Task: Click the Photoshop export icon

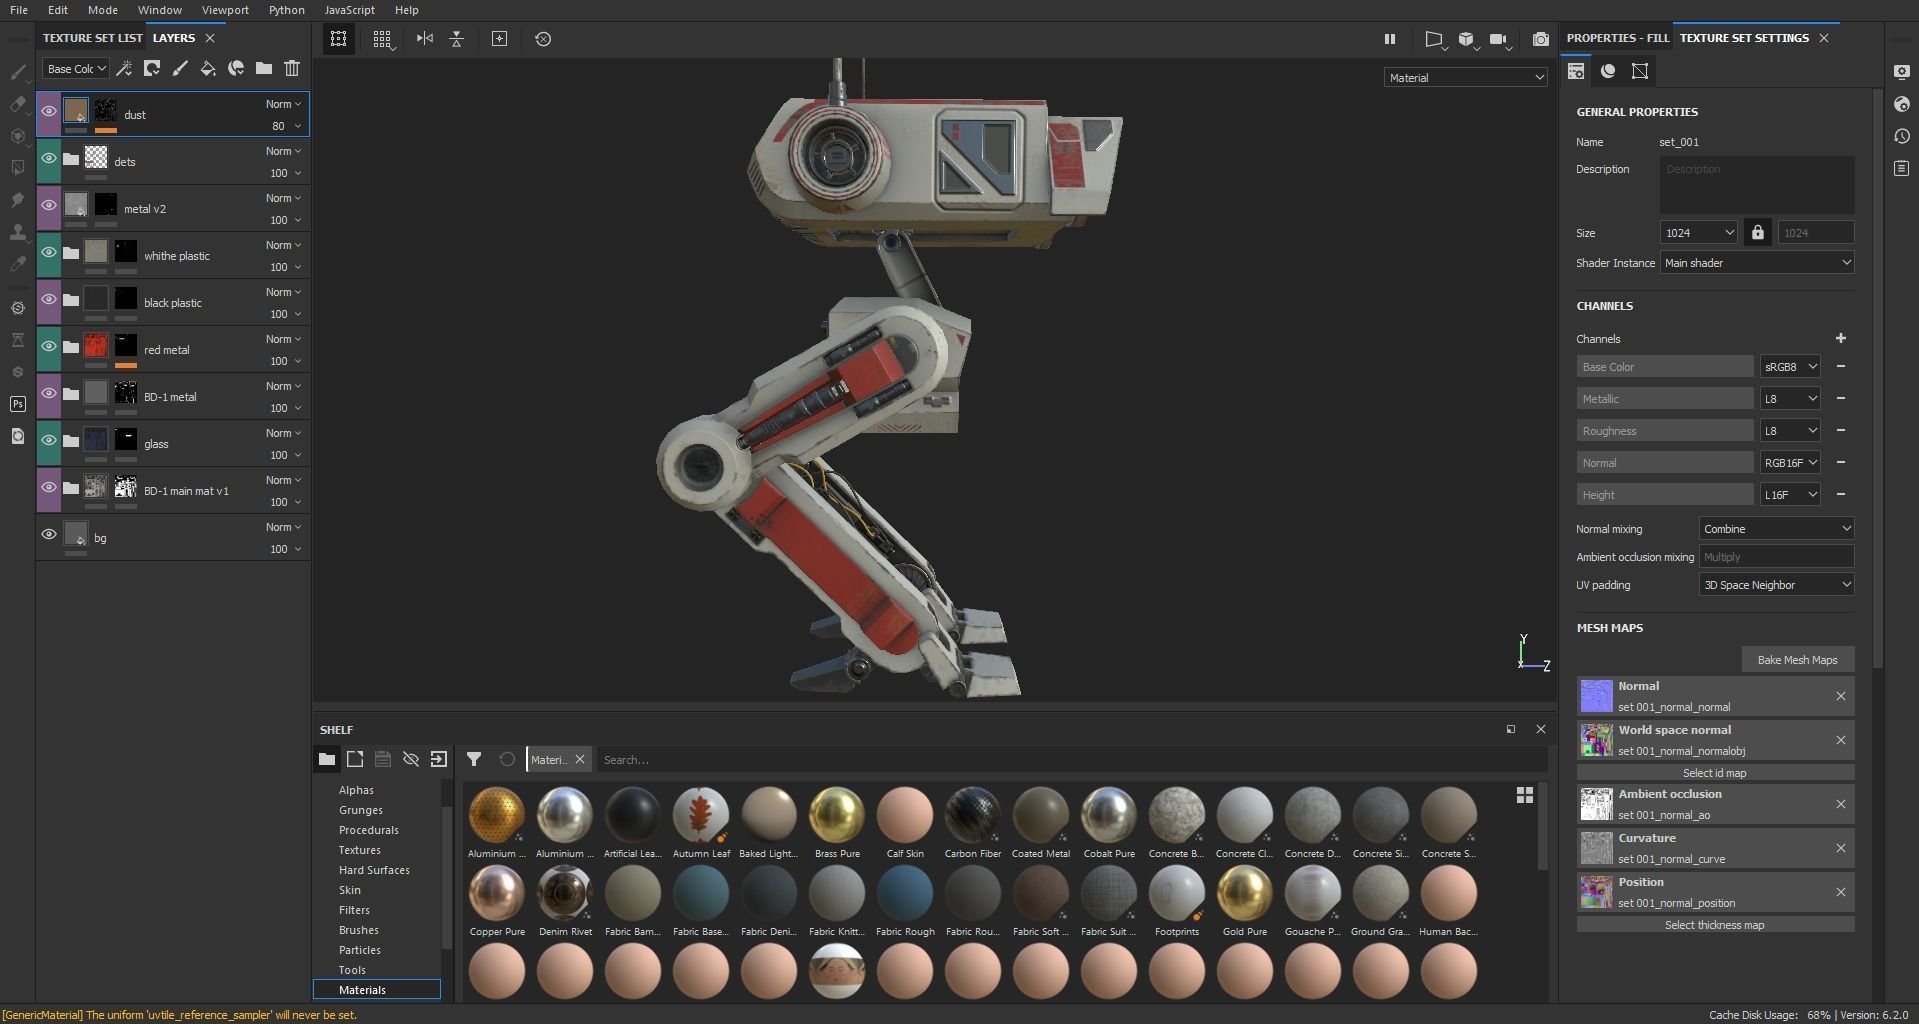Action: pyautogui.click(x=17, y=404)
